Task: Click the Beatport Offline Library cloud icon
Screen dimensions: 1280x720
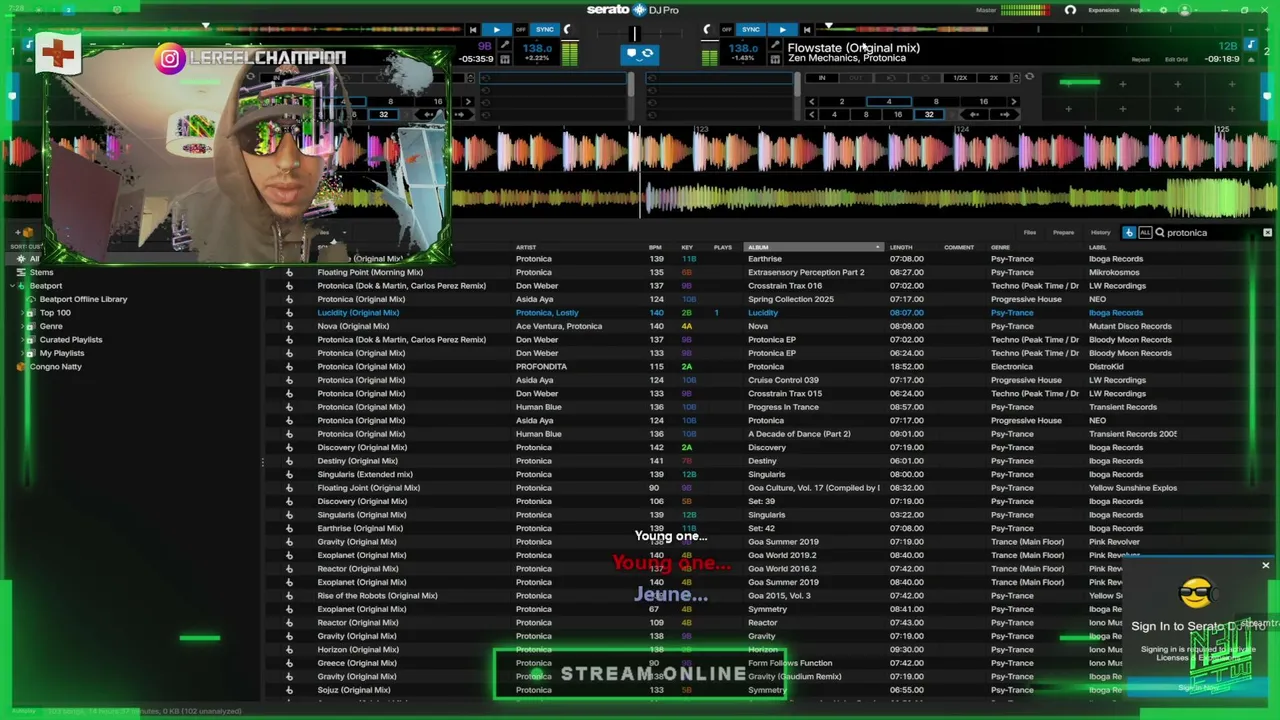Action: tap(32, 299)
